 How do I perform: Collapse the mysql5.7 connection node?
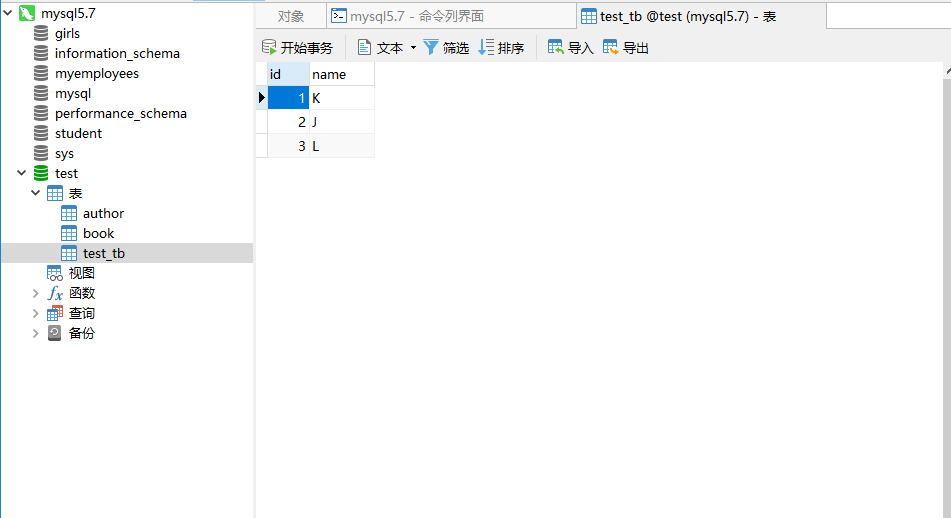click(x=8, y=13)
